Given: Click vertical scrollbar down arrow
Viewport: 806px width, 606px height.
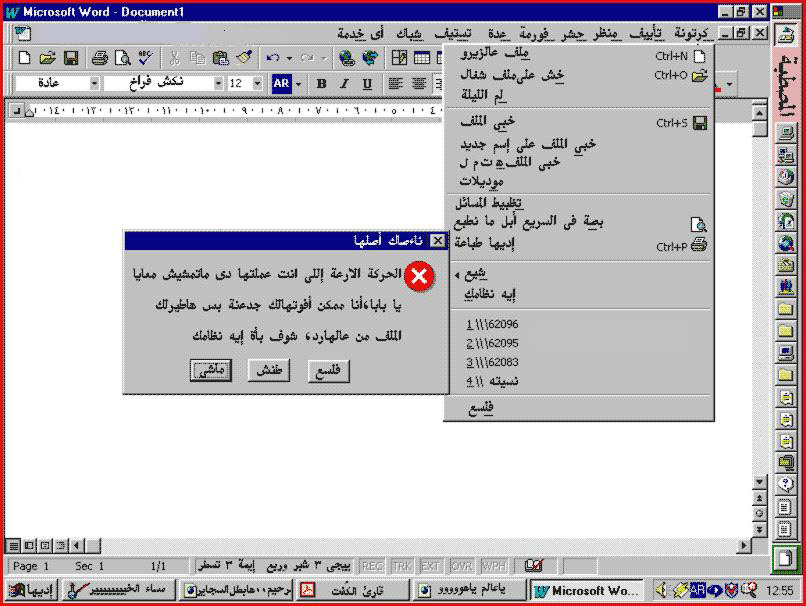Looking at the screenshot, I should pos(760,483).
